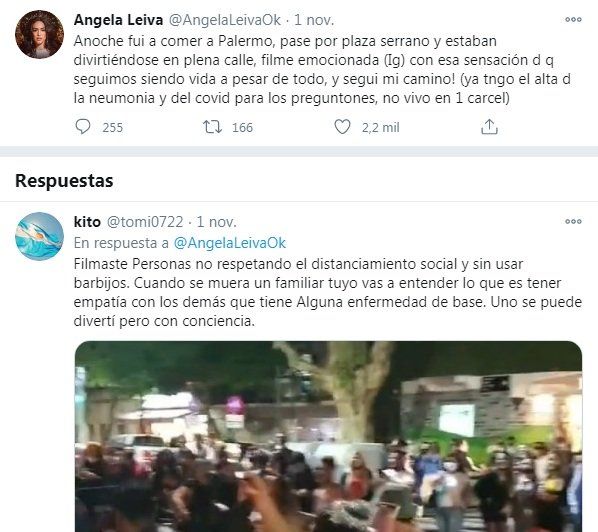Visit the Angela Leiva display name
This screenshot has width=598, height=532.
118,20
